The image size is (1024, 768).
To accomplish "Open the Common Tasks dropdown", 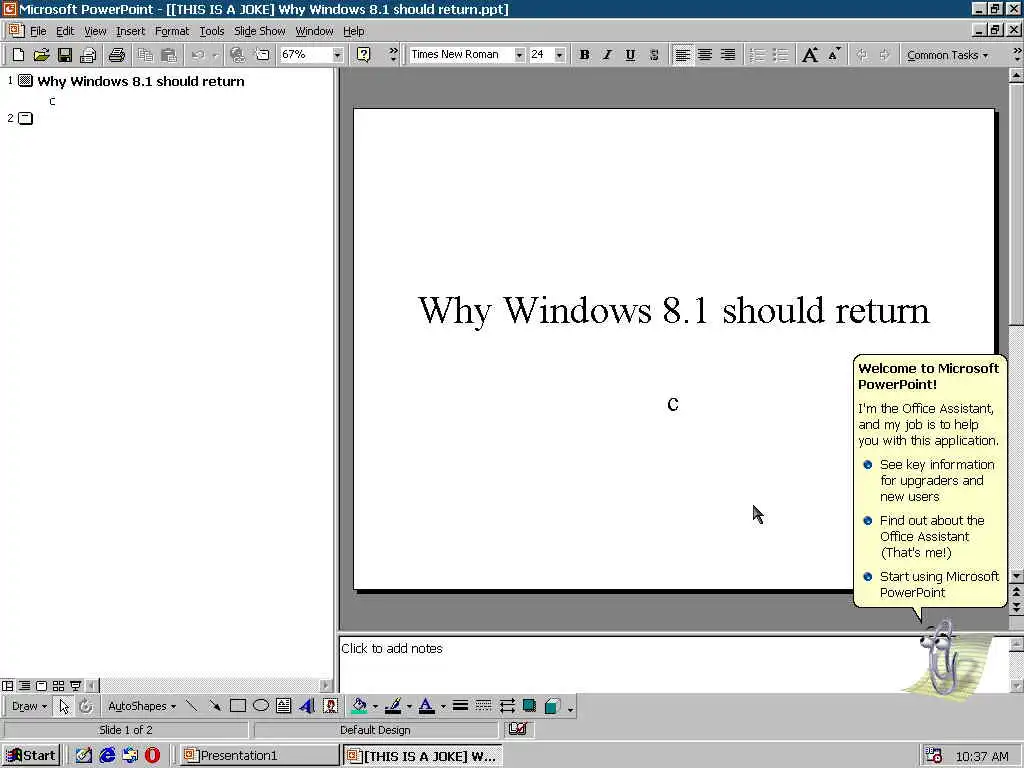I will point(947,56).
